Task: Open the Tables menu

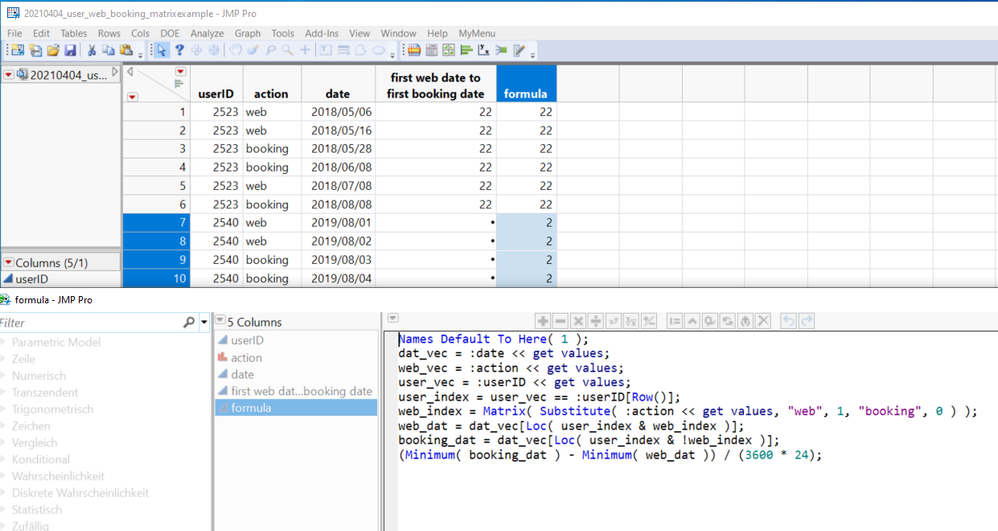Action: 73,33
